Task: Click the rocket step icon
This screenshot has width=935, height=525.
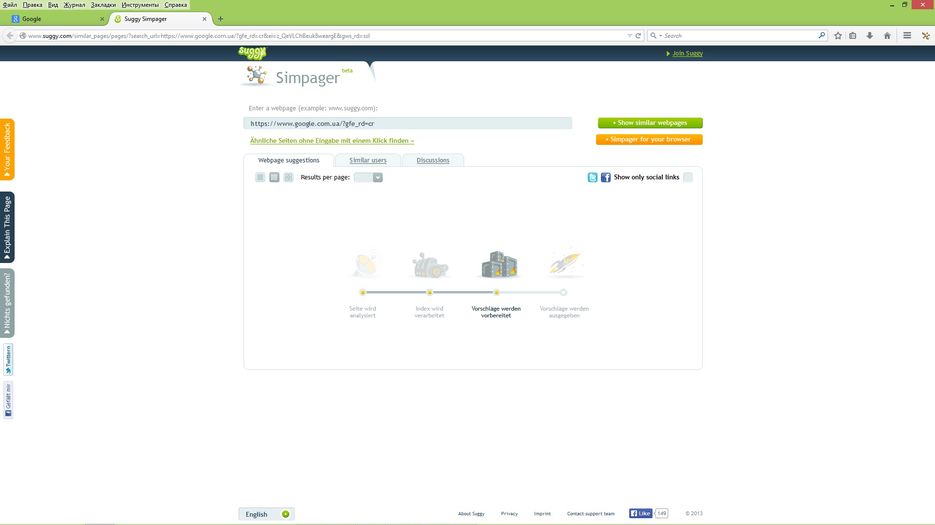Action: tap(565, 263)
